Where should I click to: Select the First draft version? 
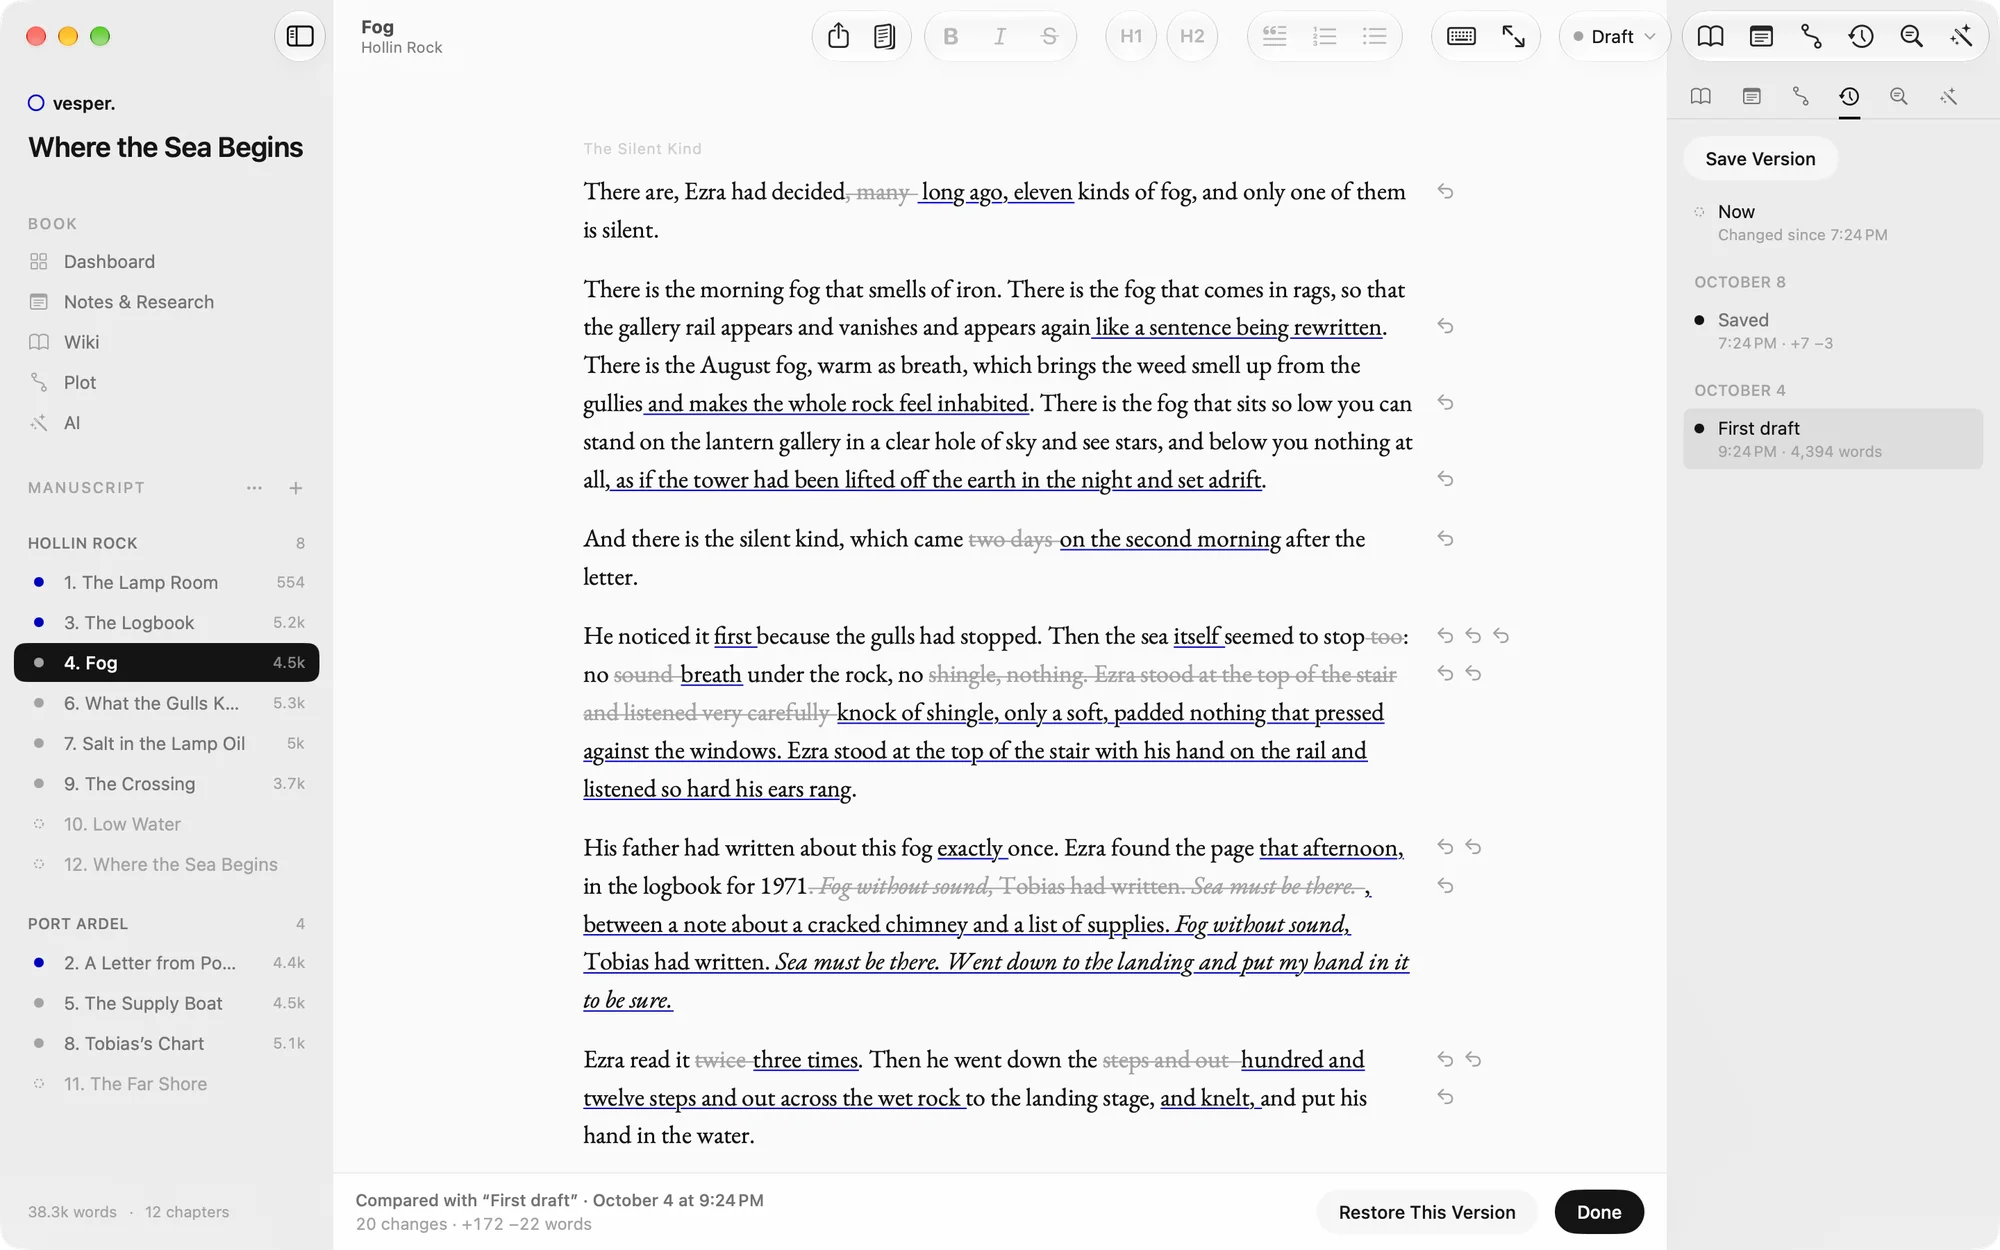click(1832, 439)
